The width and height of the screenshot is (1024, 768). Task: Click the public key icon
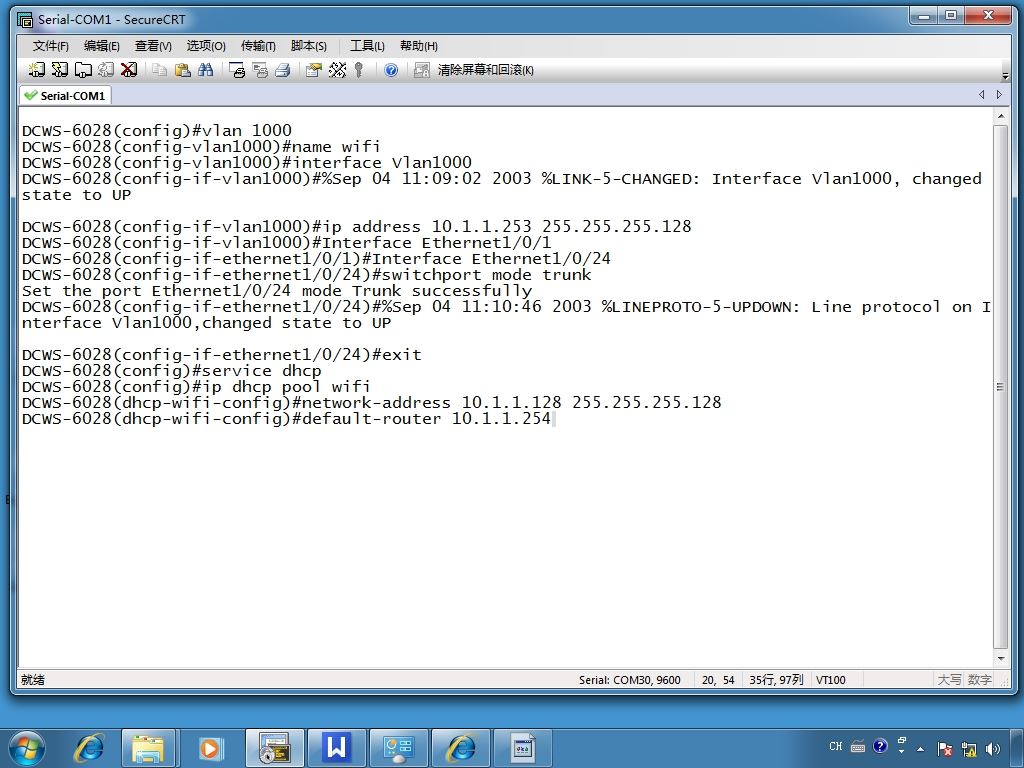(359, 70)
